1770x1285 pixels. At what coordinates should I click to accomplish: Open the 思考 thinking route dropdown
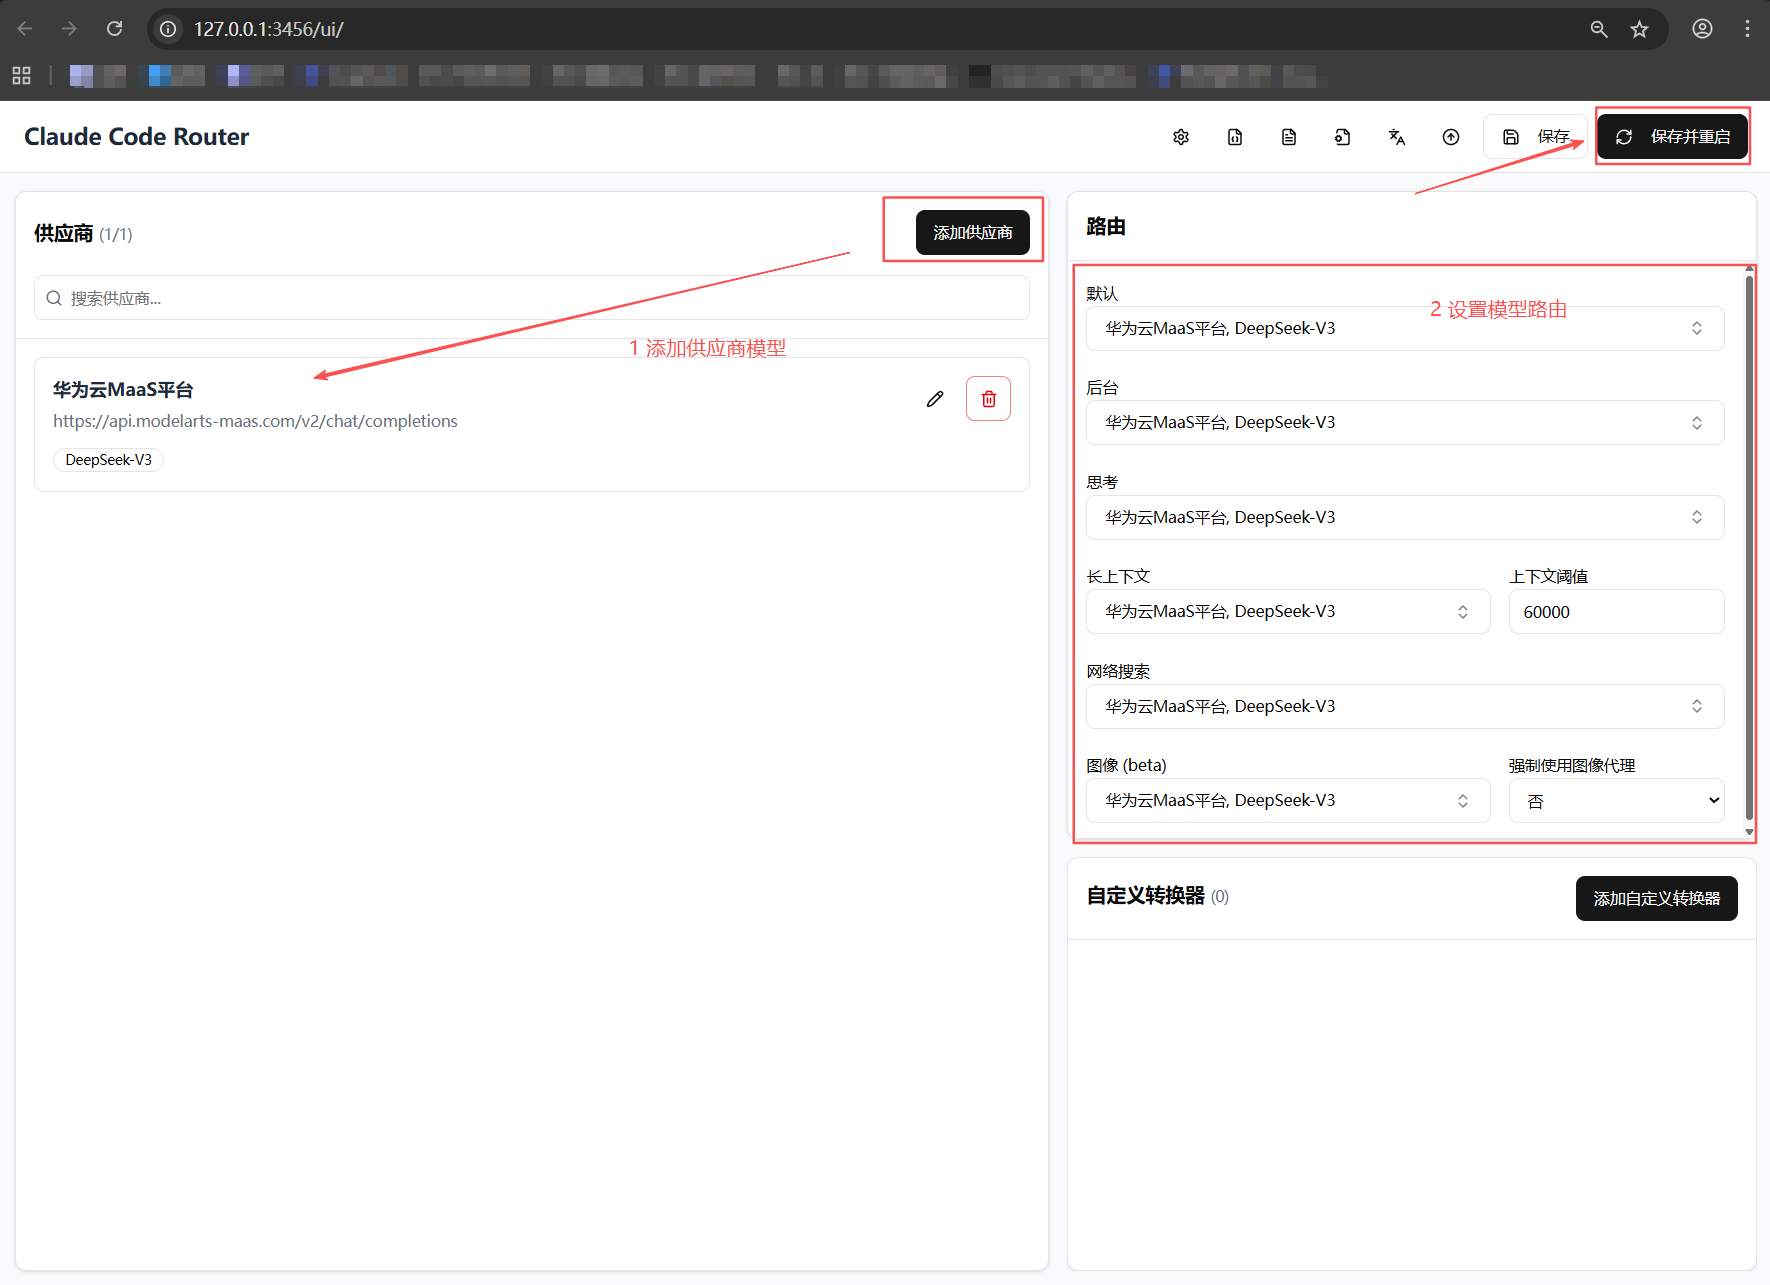coord(1405,518)
